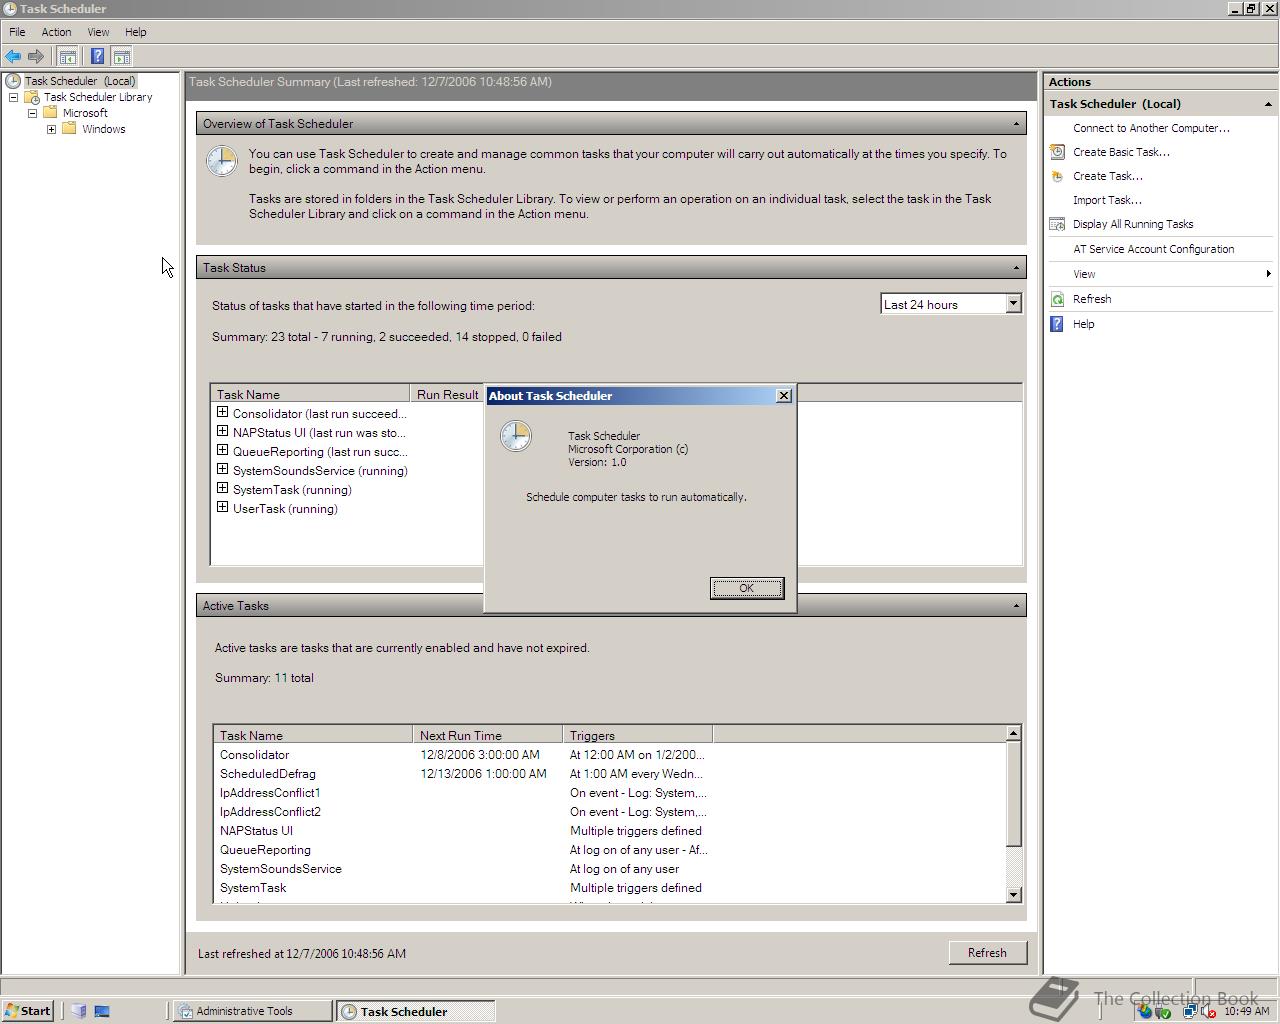Screen dimensions: 1280x1024
Task: Click the blue Help icon in Actions
Action: (1057, 324)
